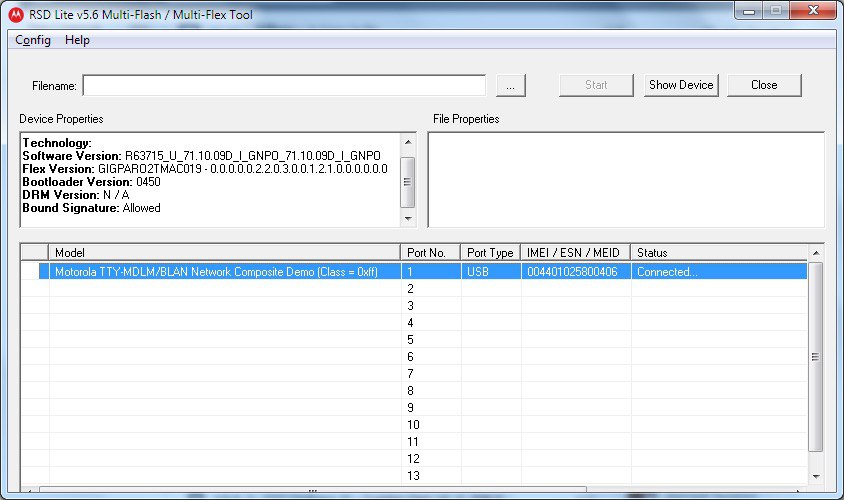Screen dimensions: 844x500
Task: Click the Close button next to Show Device
Action: click(764, 85)
